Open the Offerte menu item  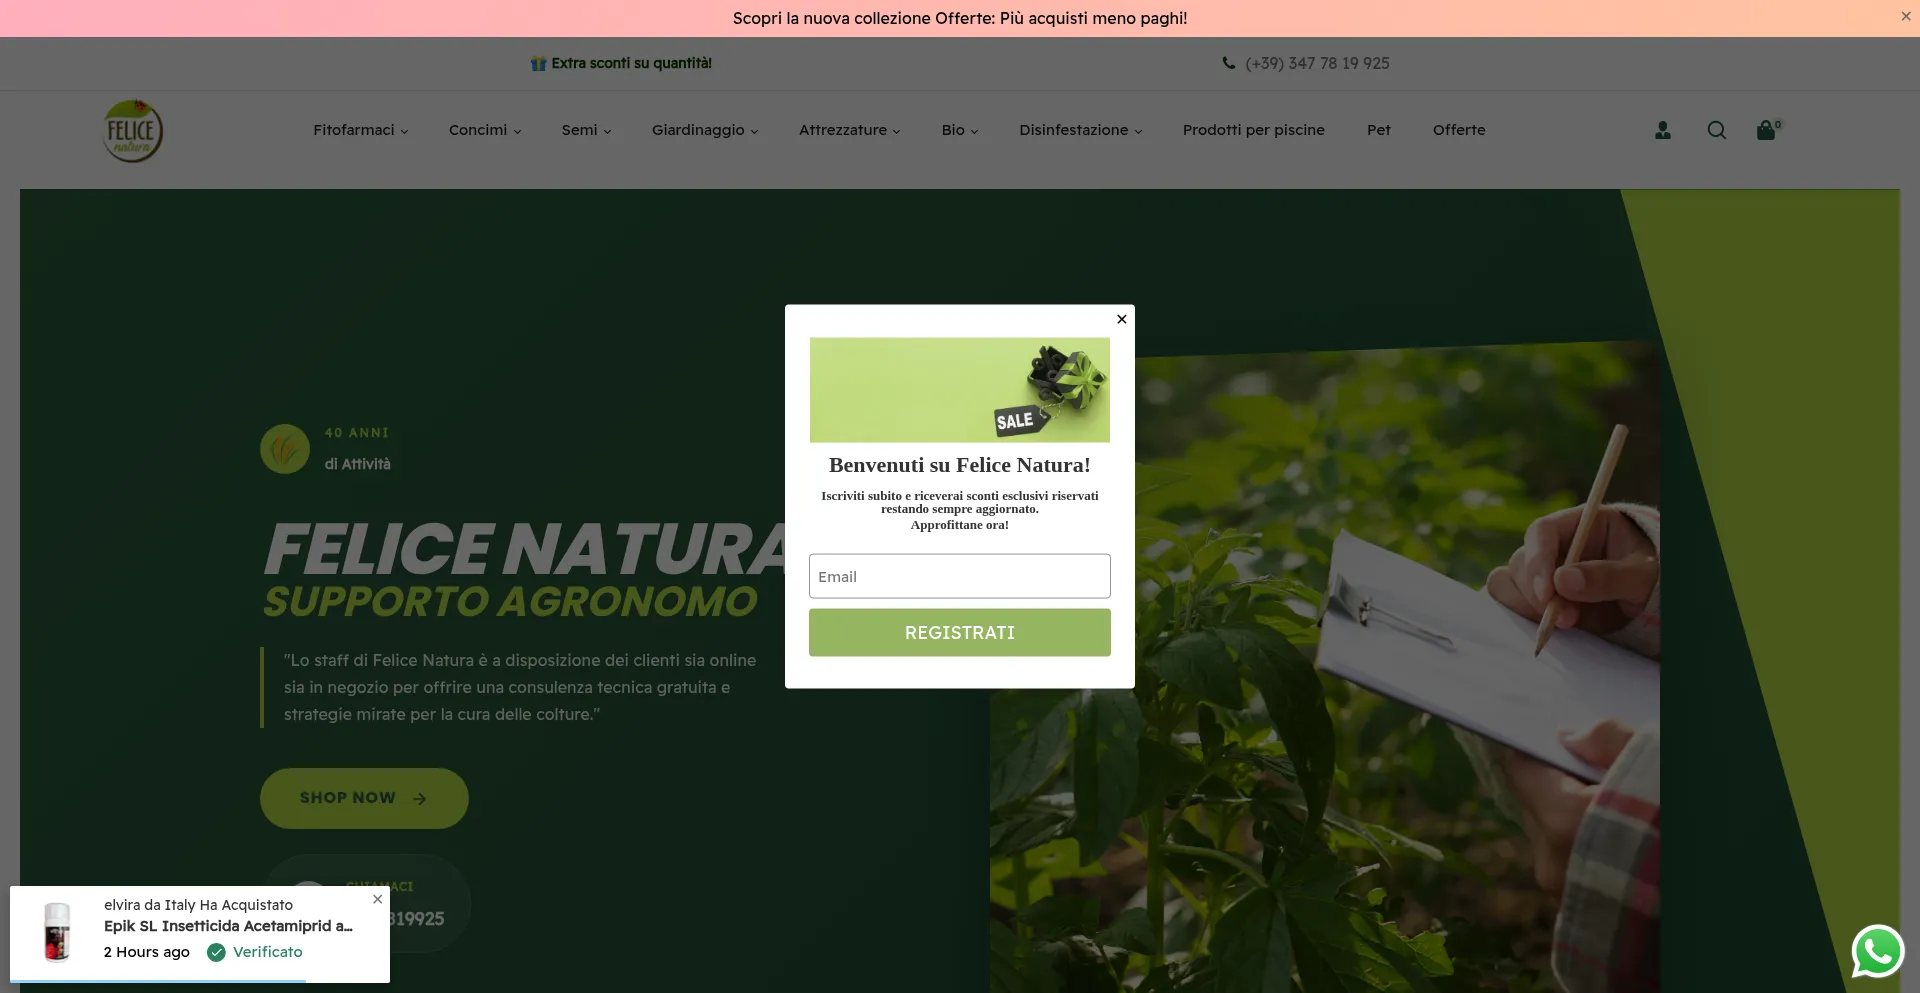click(1459, 130)
